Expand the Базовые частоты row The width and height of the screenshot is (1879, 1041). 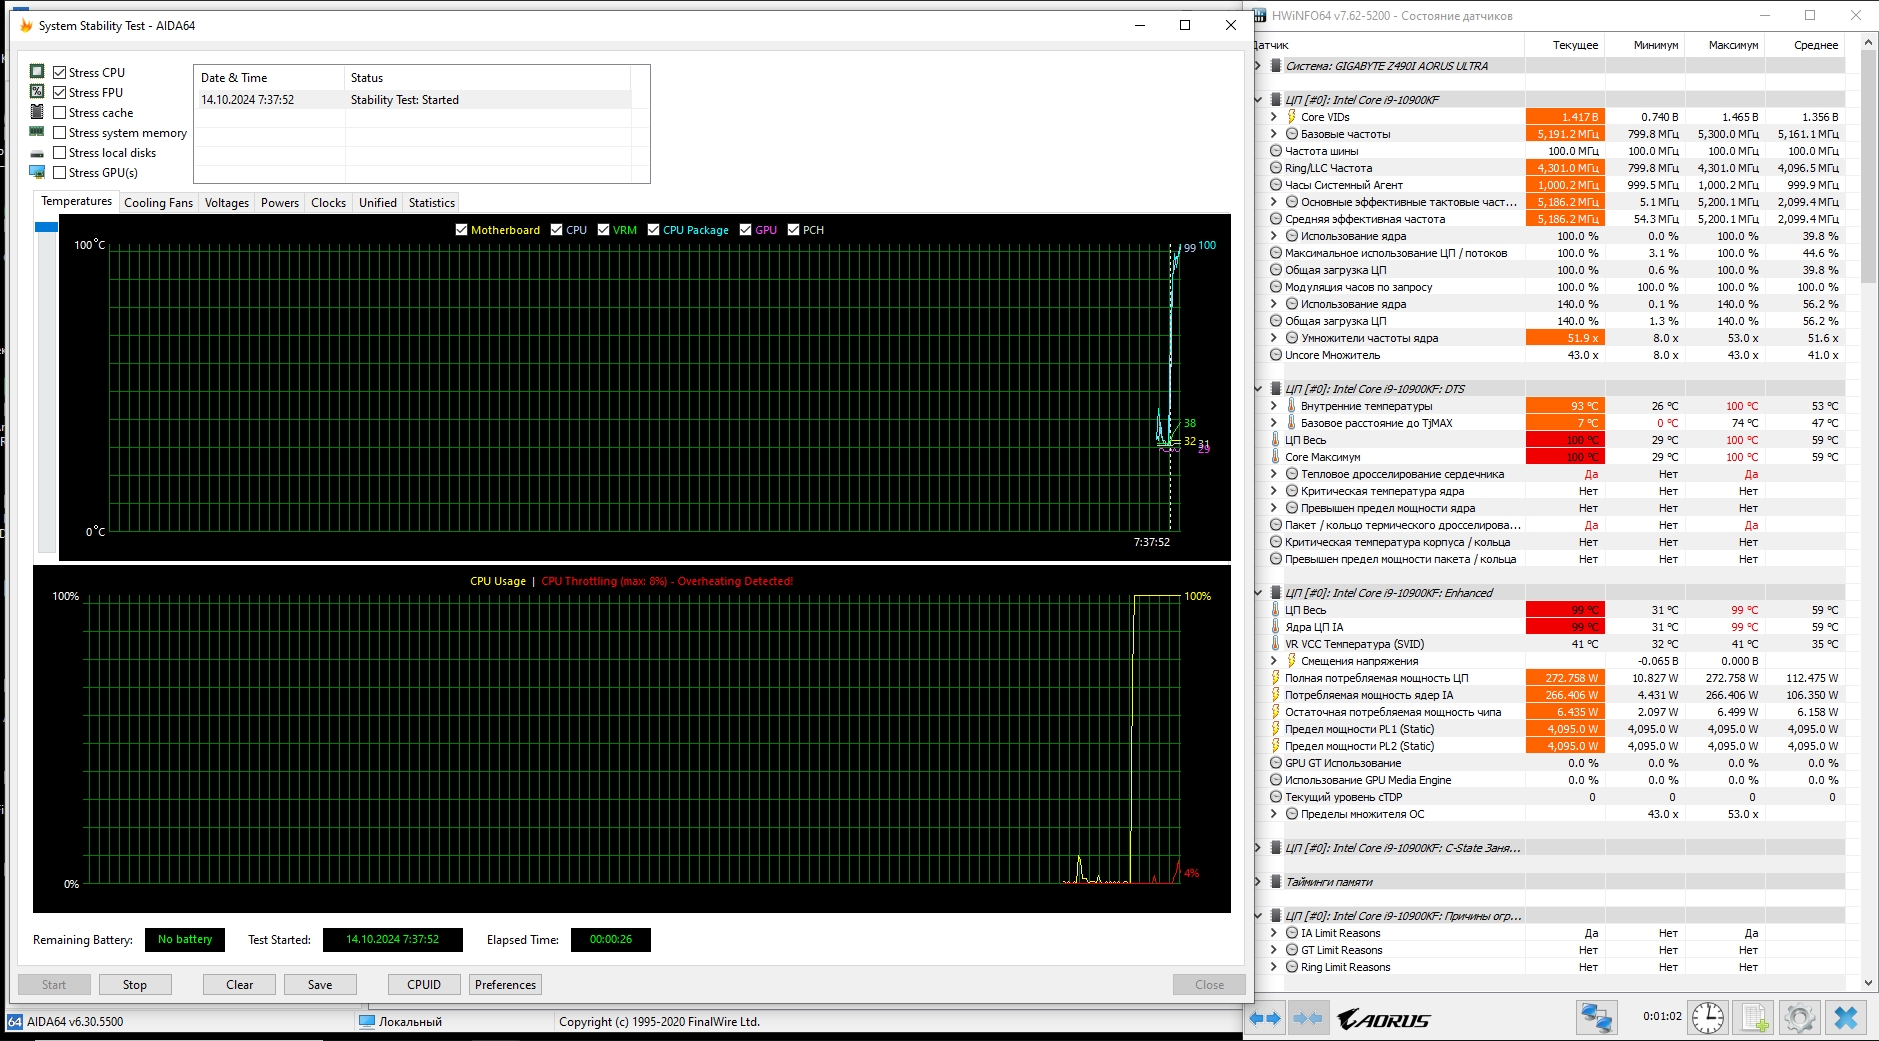(x=1274, y=134)
